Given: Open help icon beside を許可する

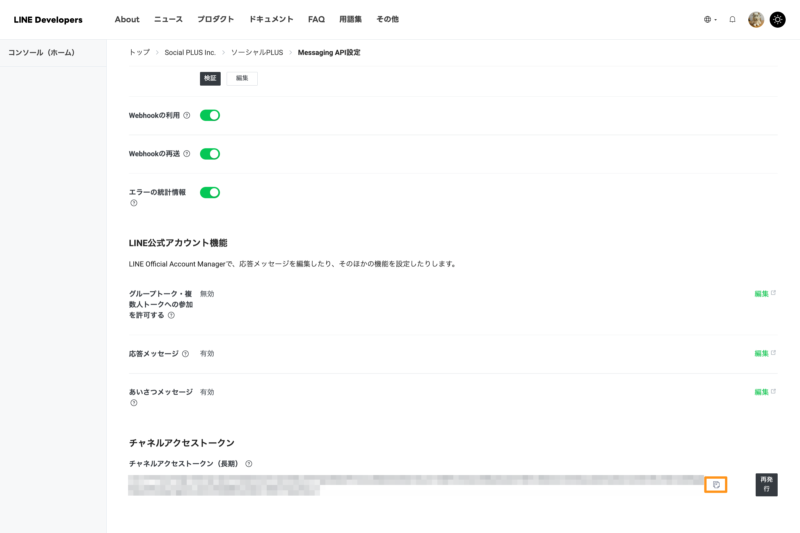Looking at the screenshot, I should click(x=171, y=315).
